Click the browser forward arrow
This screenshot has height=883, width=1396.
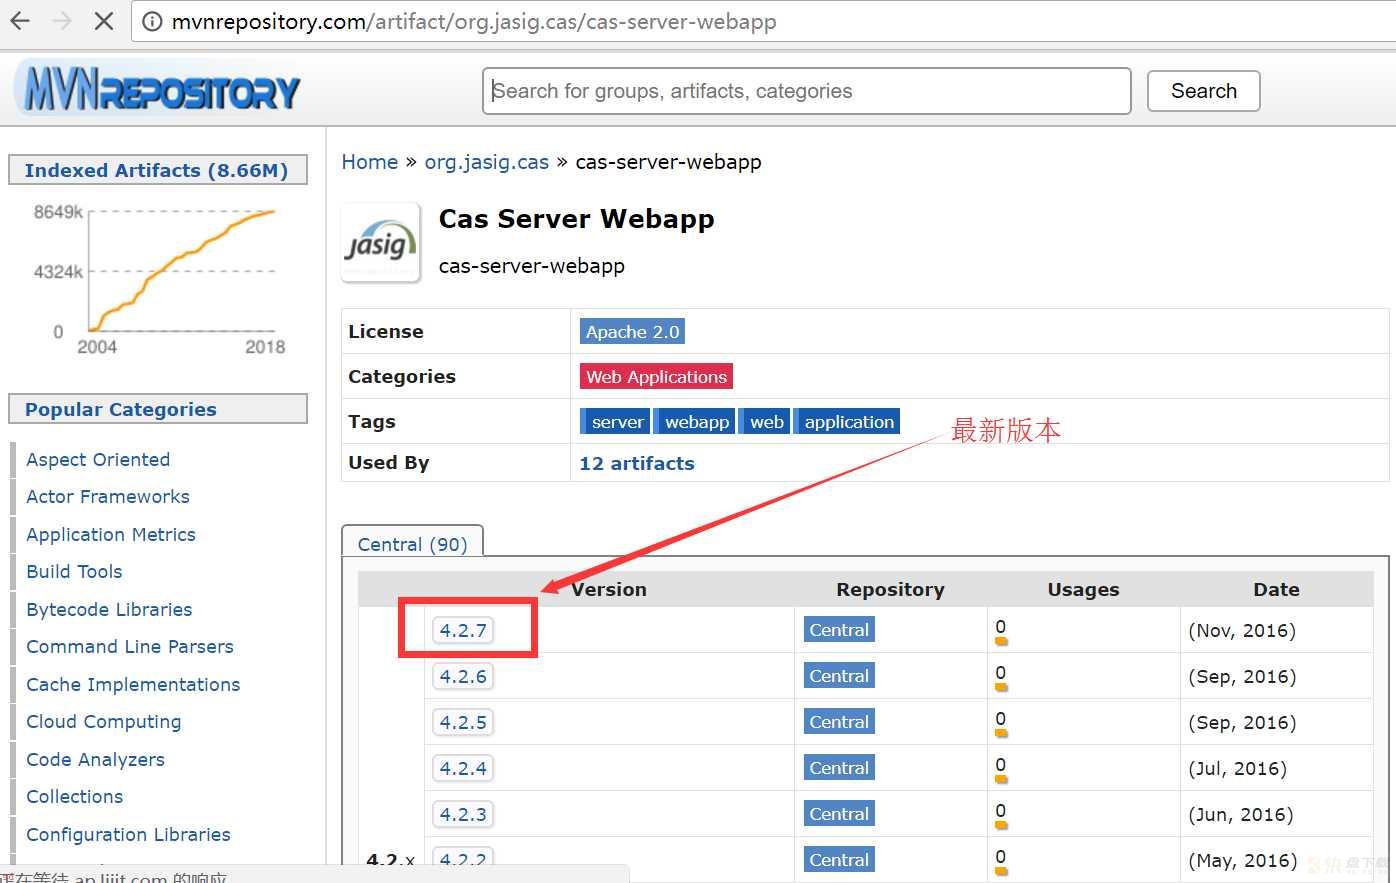[x=62, y=21]
